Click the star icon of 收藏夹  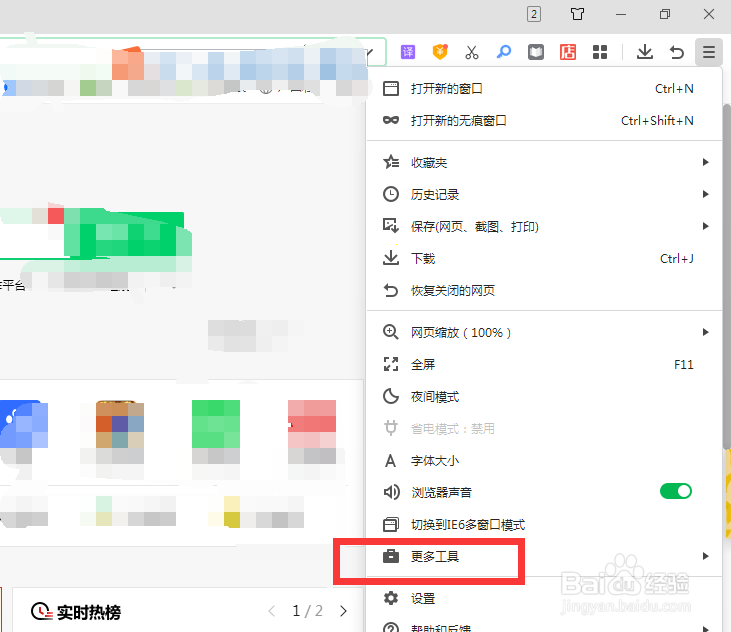tap(391, 162)
